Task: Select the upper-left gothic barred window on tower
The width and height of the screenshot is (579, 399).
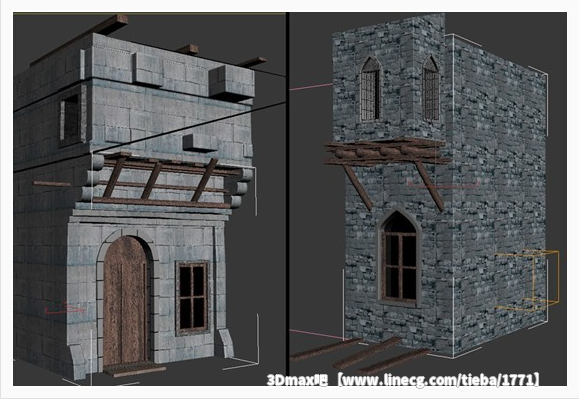Action: tap(370, 89)
